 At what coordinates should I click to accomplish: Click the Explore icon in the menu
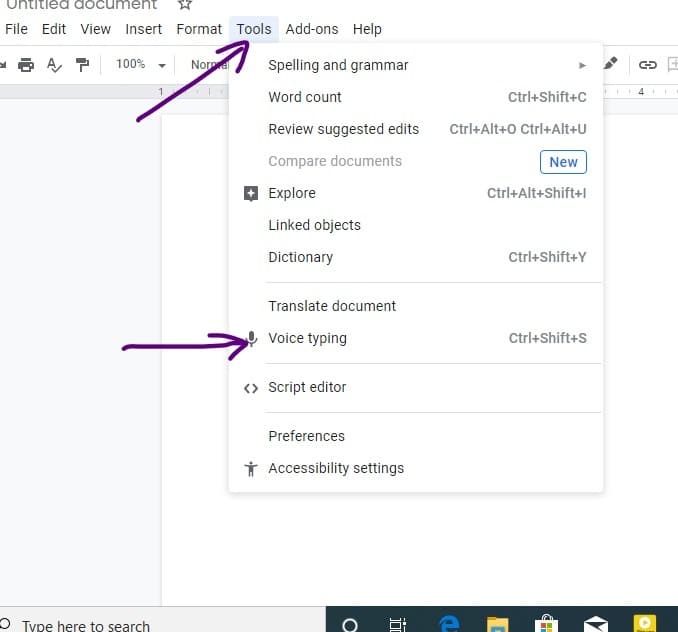[x=251, y=194]
